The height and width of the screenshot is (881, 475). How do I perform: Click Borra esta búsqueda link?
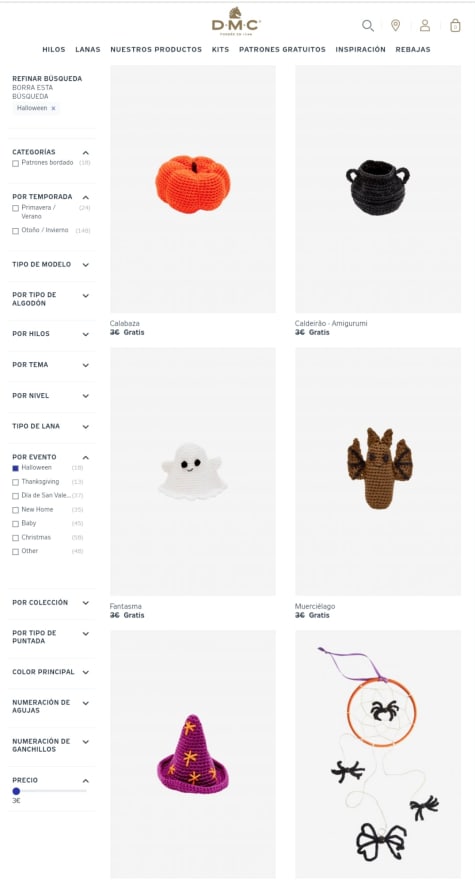pyautogui.click(x=33, y=92)
